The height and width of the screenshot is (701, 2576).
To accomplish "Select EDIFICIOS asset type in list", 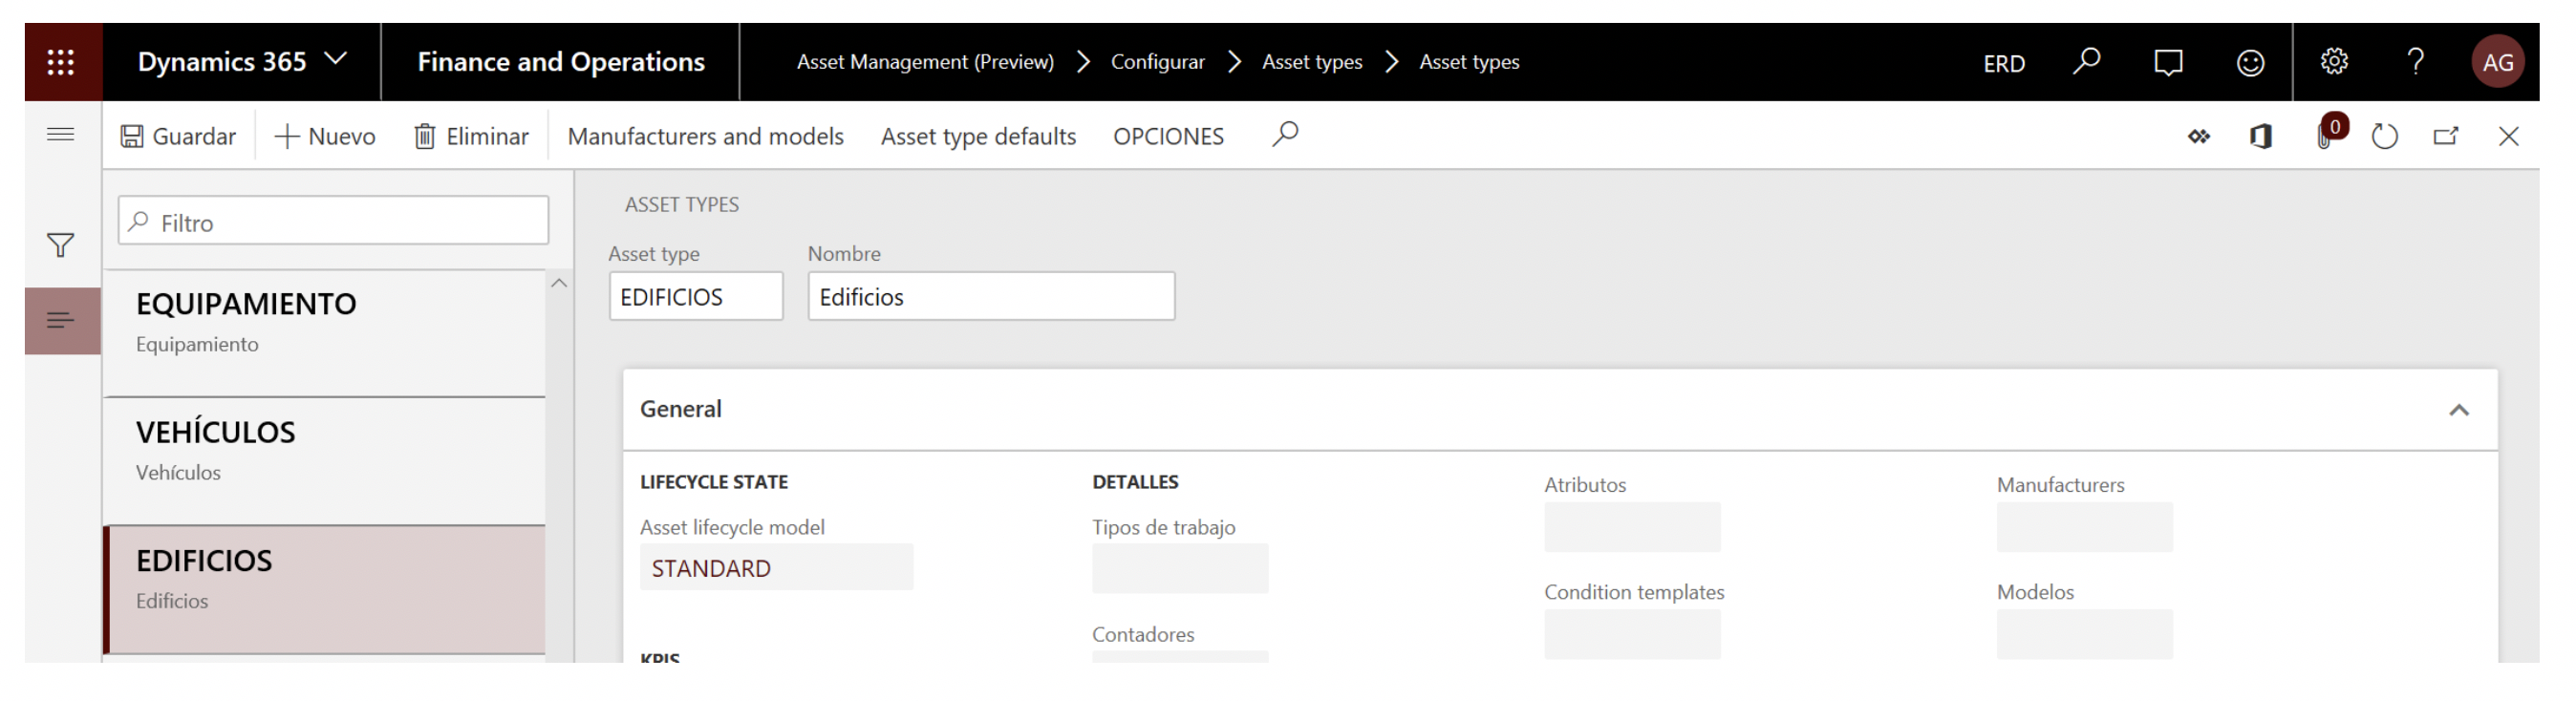I will [x=324, y=590].
